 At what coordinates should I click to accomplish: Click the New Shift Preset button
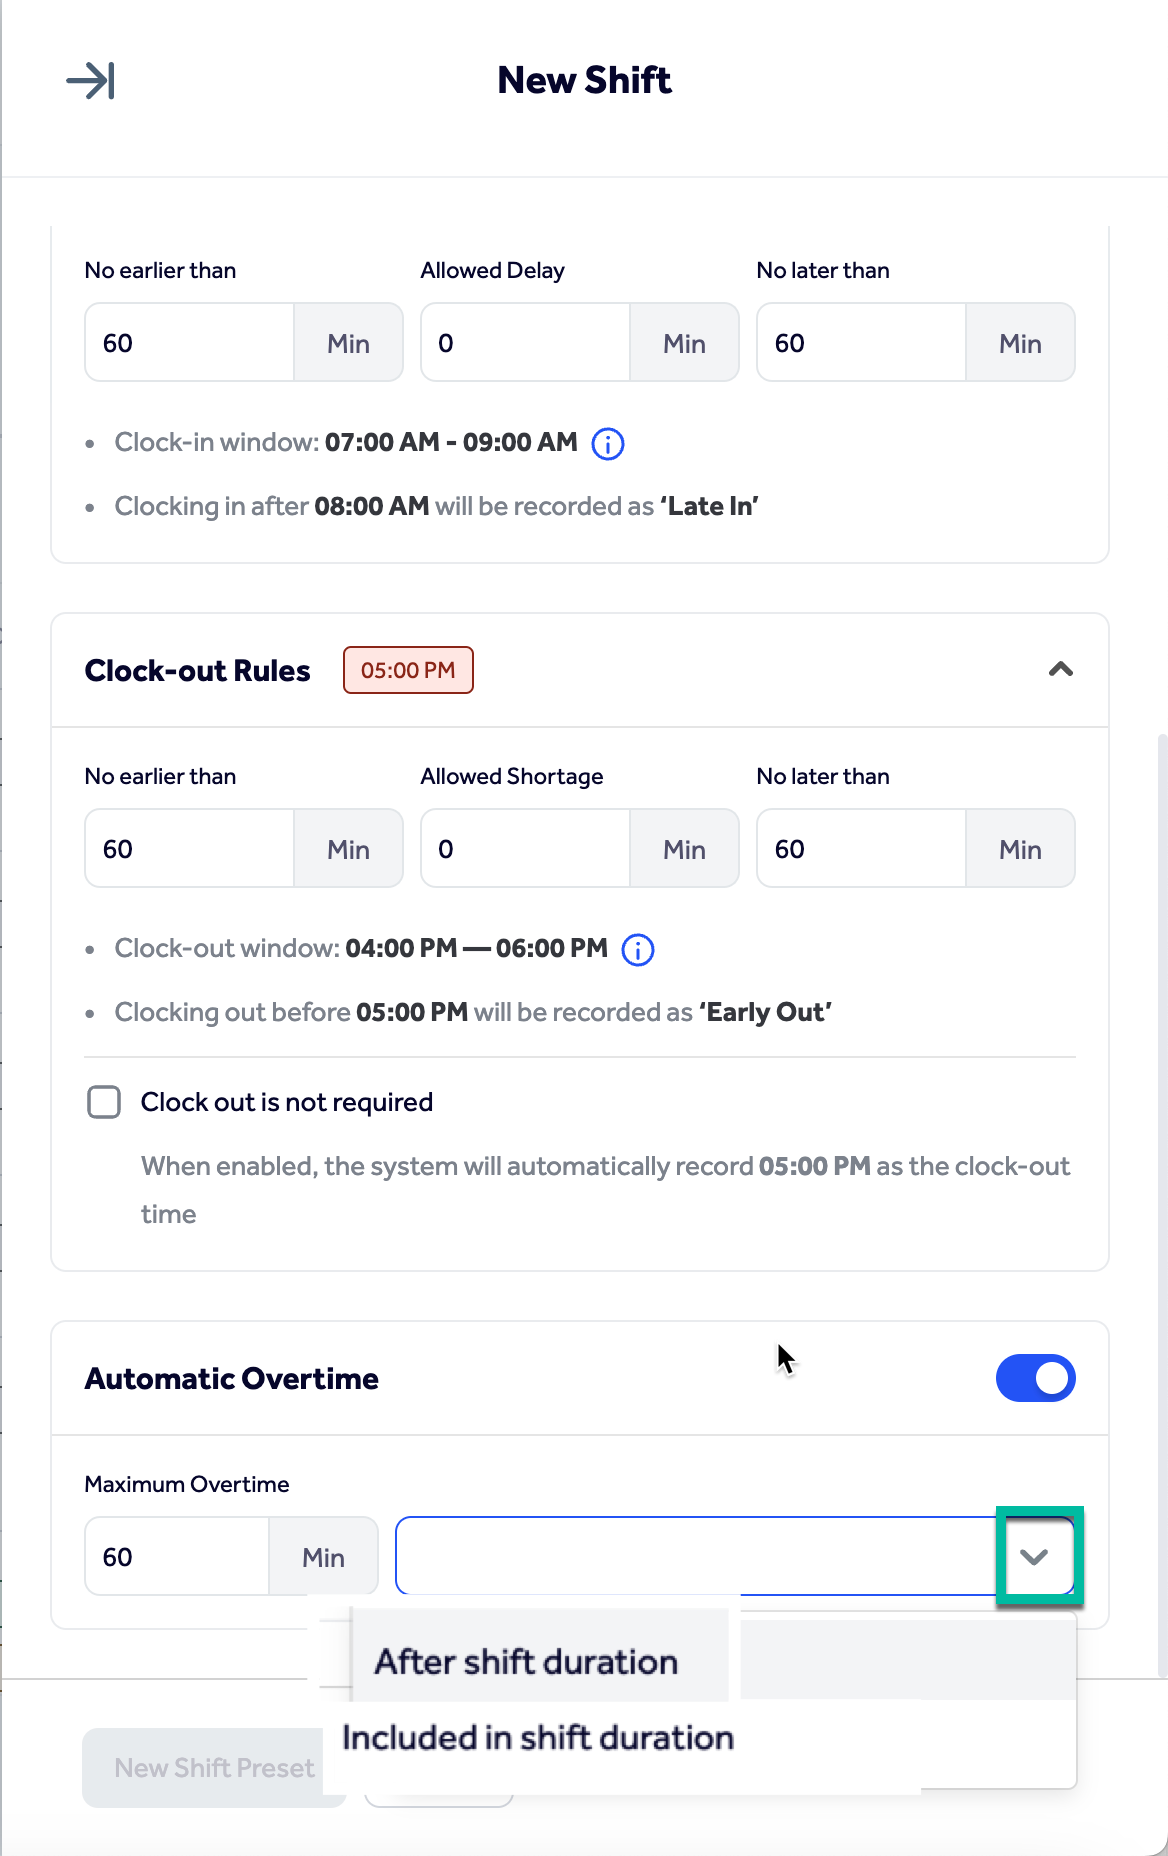pyautogui.click(x=213, y=1766)
